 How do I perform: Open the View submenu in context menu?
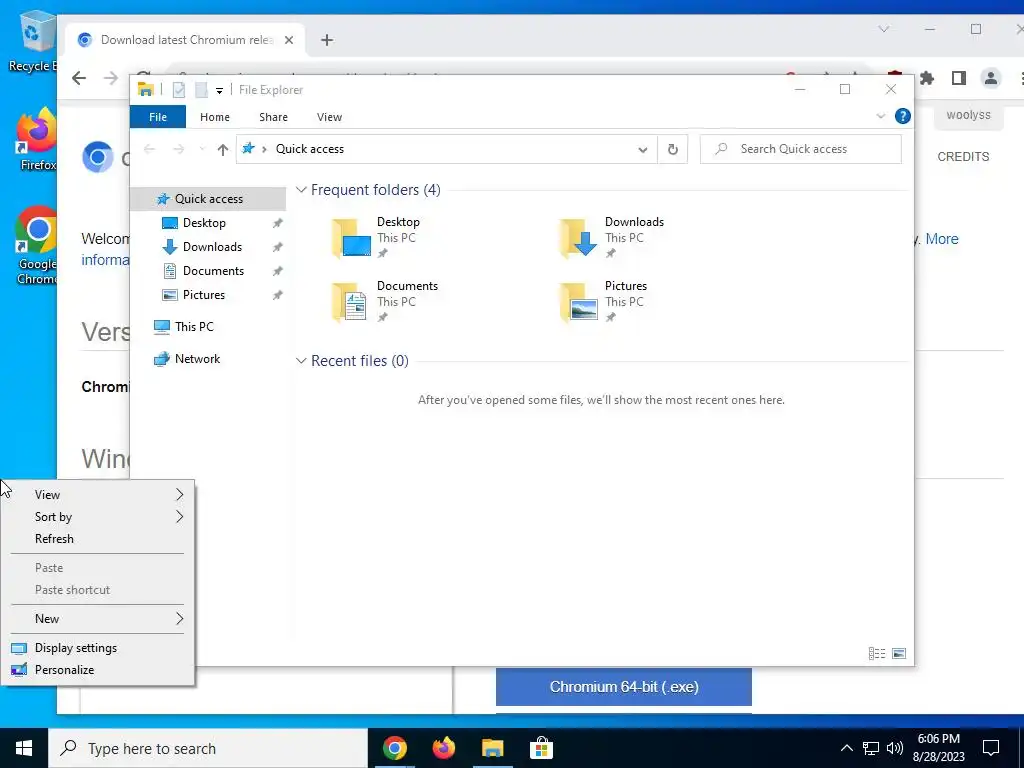[98, 495]
